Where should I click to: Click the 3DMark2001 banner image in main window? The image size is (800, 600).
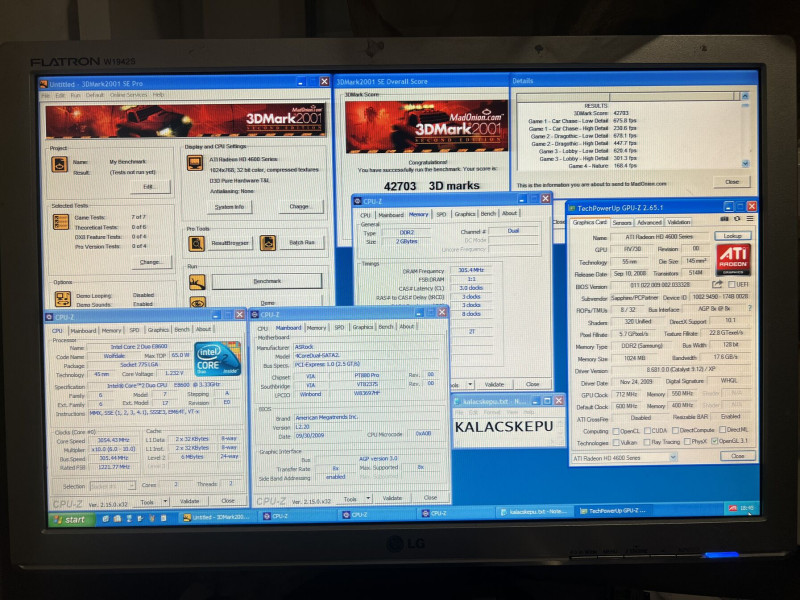185,121
